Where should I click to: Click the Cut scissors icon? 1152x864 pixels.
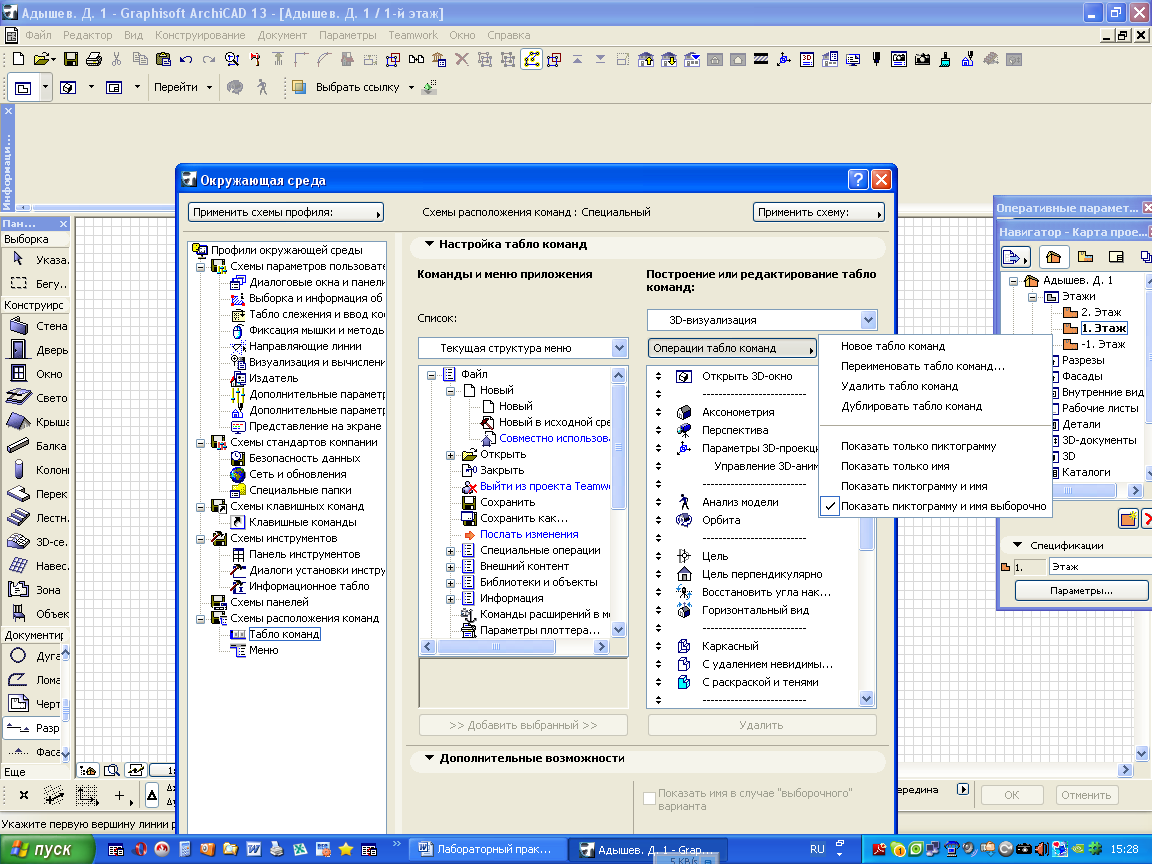117,60
